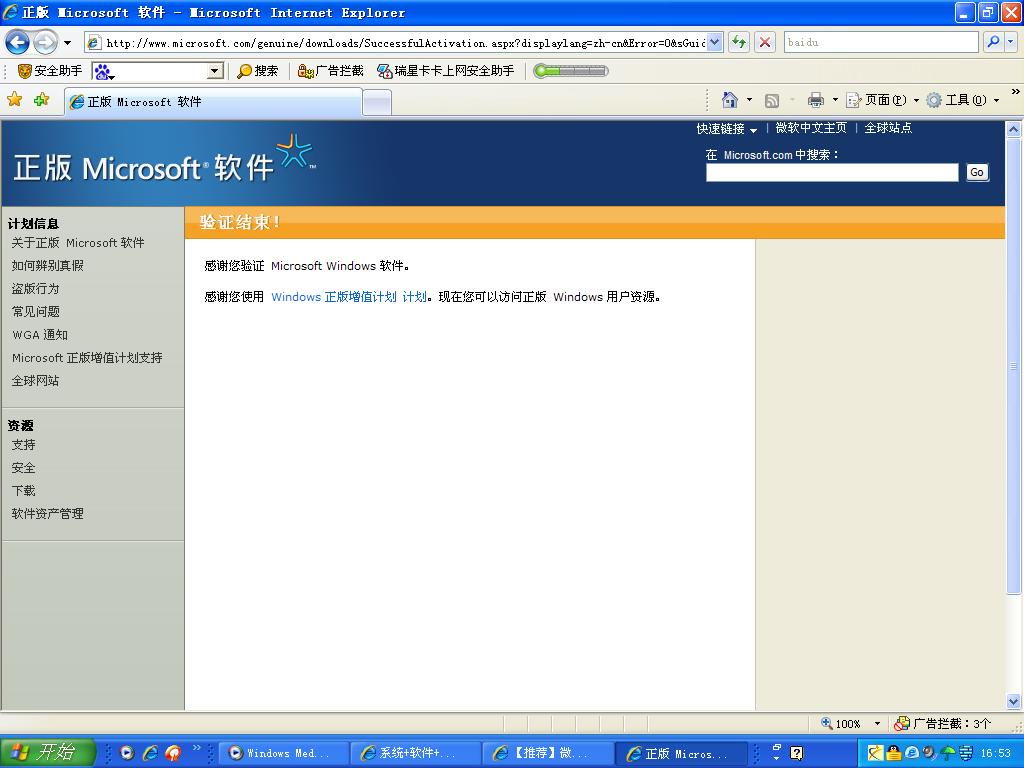Open 常见问题 sidebar link

tap(35, 312)
